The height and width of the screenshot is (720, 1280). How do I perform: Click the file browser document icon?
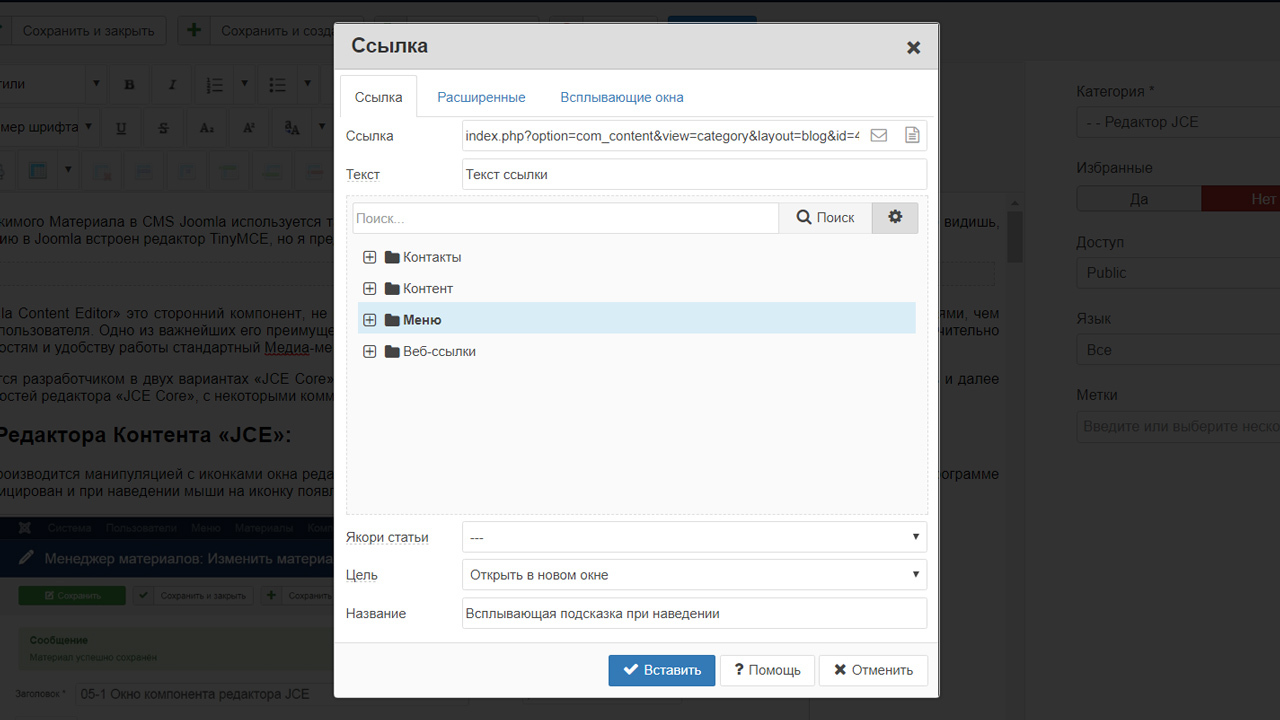coord(912,135)
